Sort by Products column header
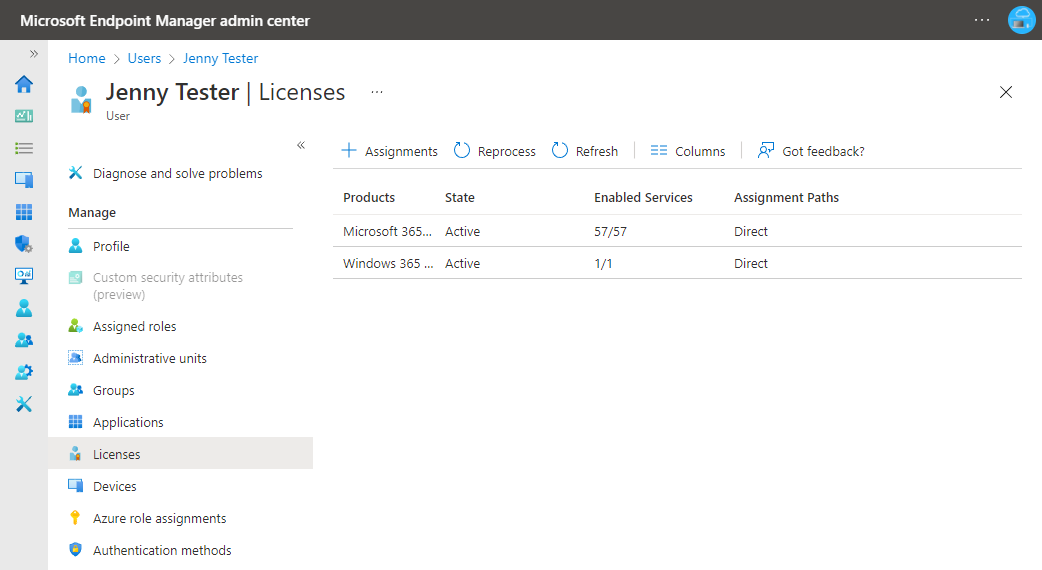This screenshot has height=570, width=1042. pos(369,197)
